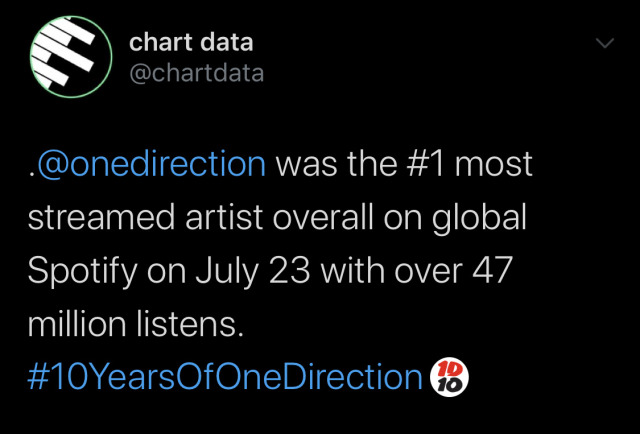
Task: Tap the "on global" text in tweet
Action: pyautogui.click(x=455, y=218)
